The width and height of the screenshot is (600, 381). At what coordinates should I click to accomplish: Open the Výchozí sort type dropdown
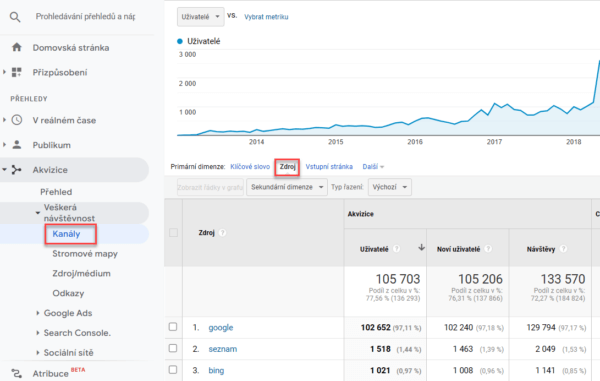[390, 187]
